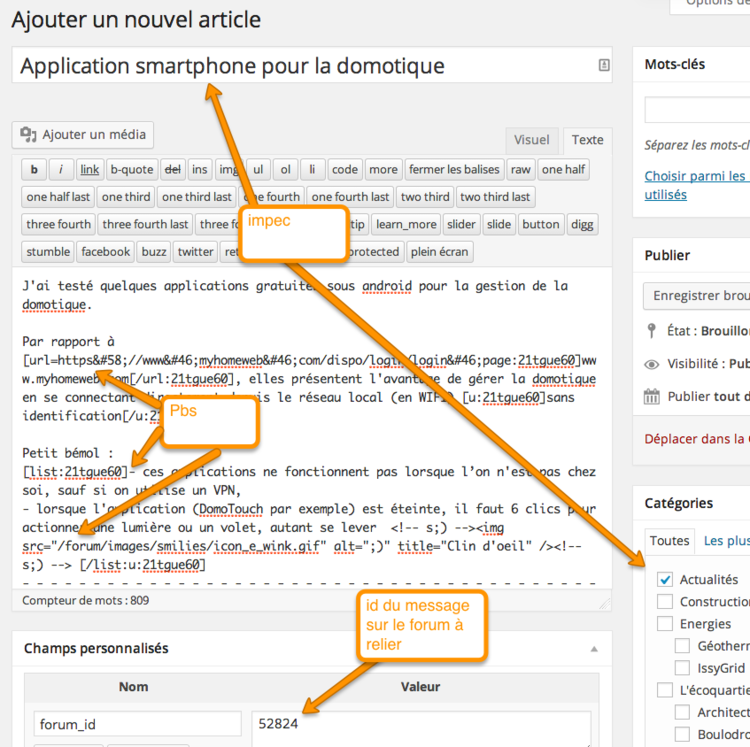
Task: Click the ul list button
Action: [258, 170]
